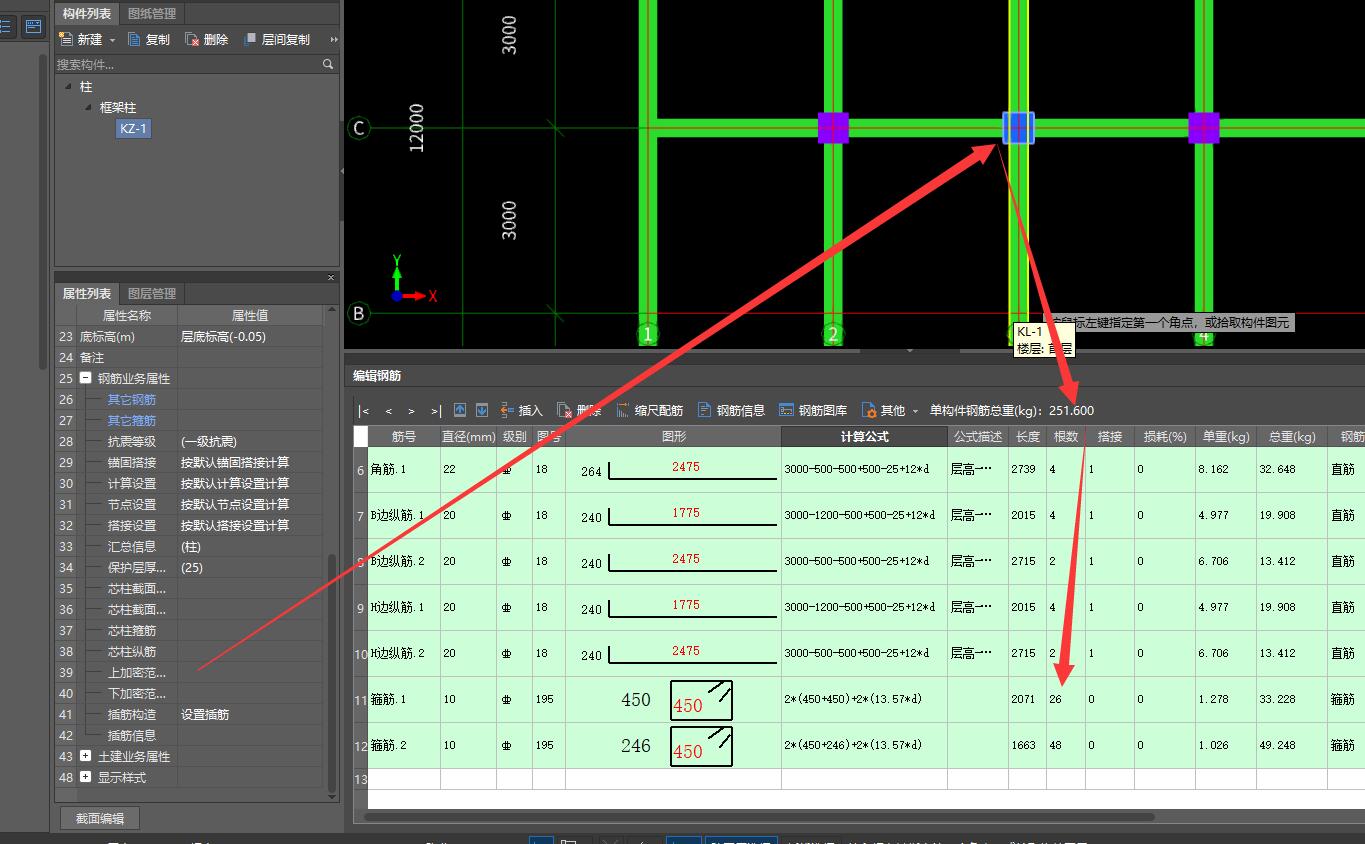Viewport: 1365px width, 844px height.
Task: Click the 底标高 value 层底标高(-0.05)
Action: point(250,336)
